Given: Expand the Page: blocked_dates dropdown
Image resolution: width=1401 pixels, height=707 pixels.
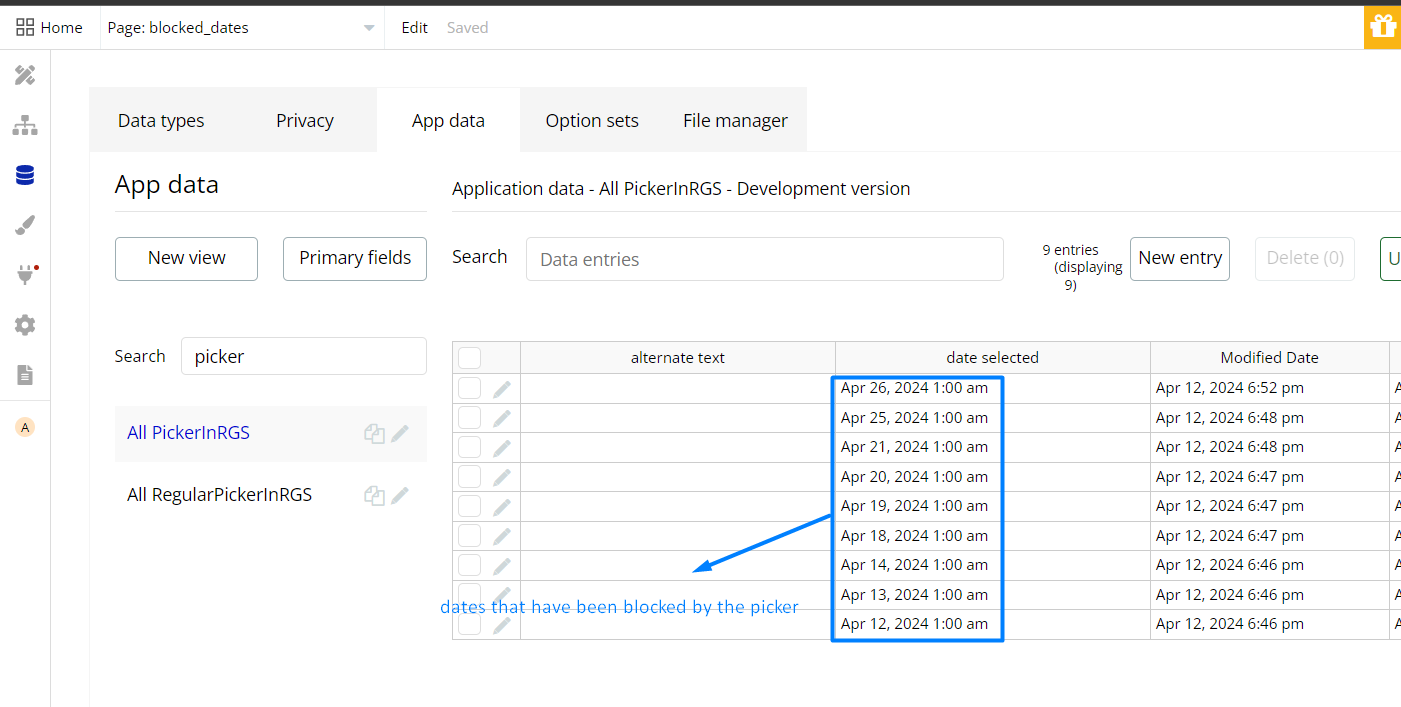Looking at the screenshot, I should coord(369,28).
